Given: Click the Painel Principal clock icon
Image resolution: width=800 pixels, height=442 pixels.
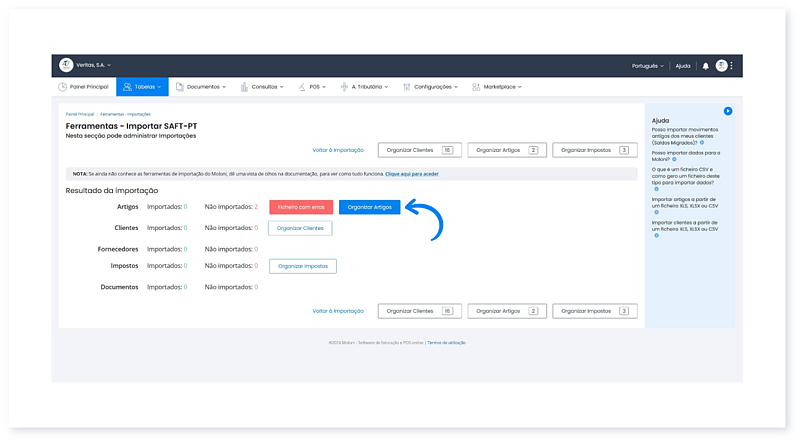Looking at the screenshot, I should [62, 87].
